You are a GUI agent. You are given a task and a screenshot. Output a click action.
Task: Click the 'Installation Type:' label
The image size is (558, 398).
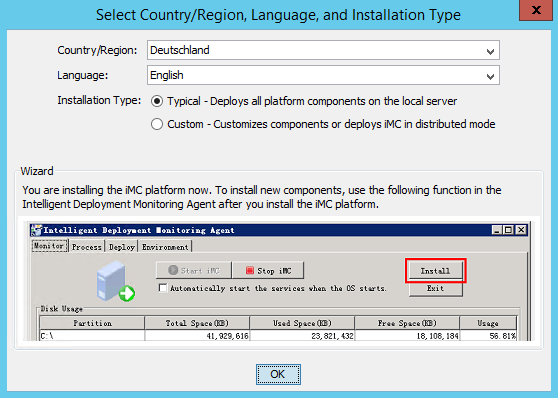tap(99, 100)
